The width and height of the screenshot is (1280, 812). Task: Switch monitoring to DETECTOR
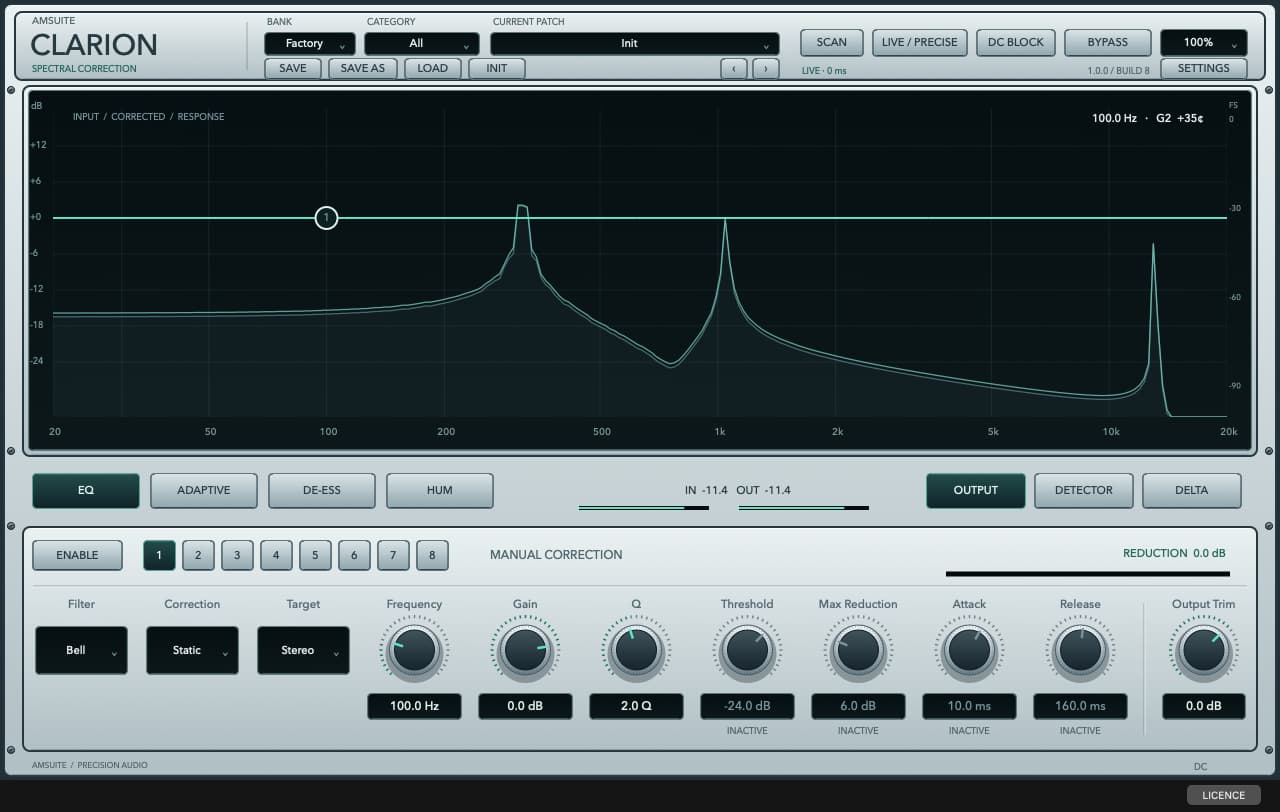click(1084, 490)
